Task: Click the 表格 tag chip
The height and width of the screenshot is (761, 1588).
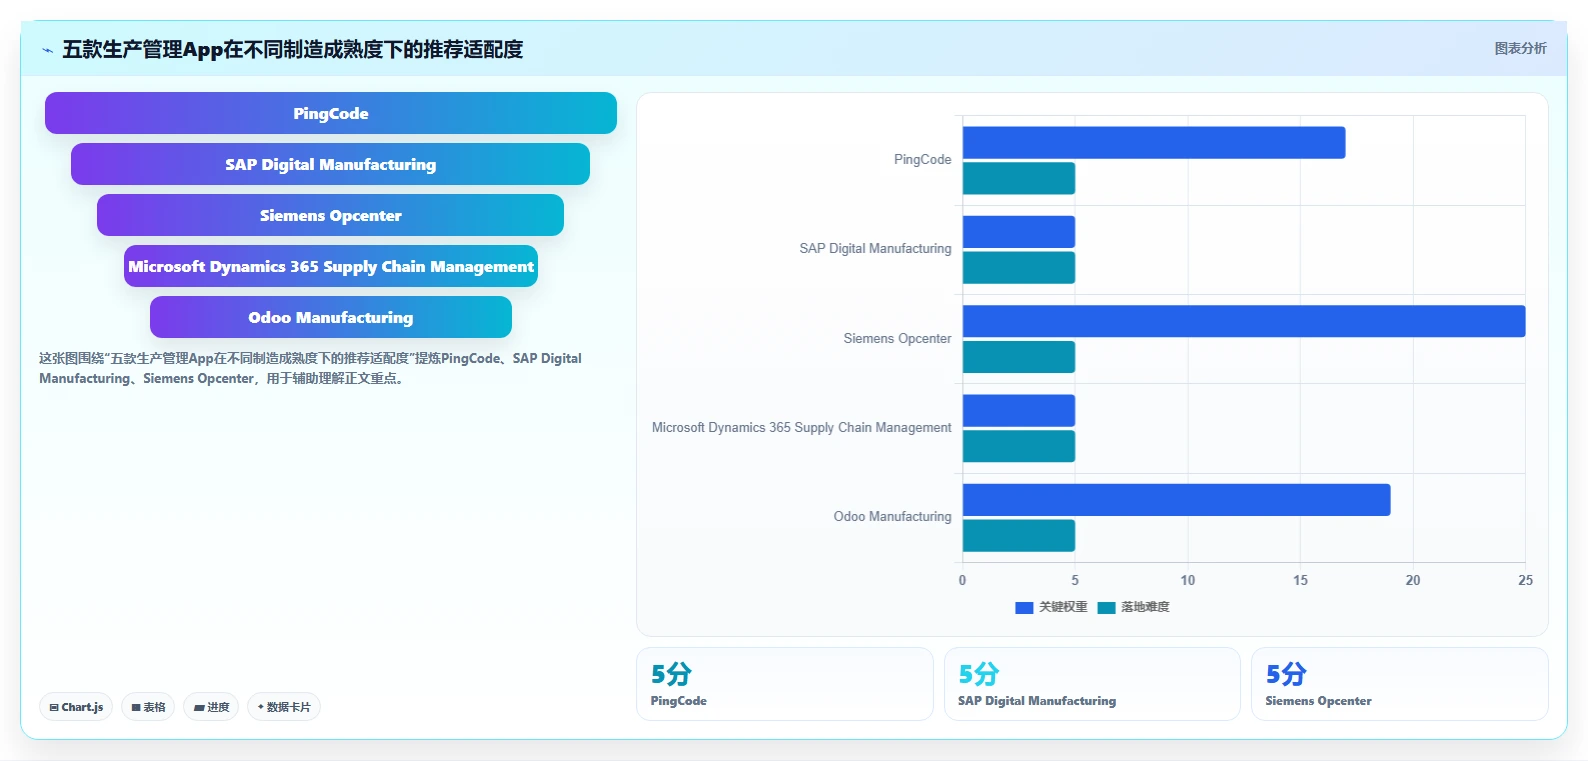Action: pyautogui.click(x=148, y=707)
